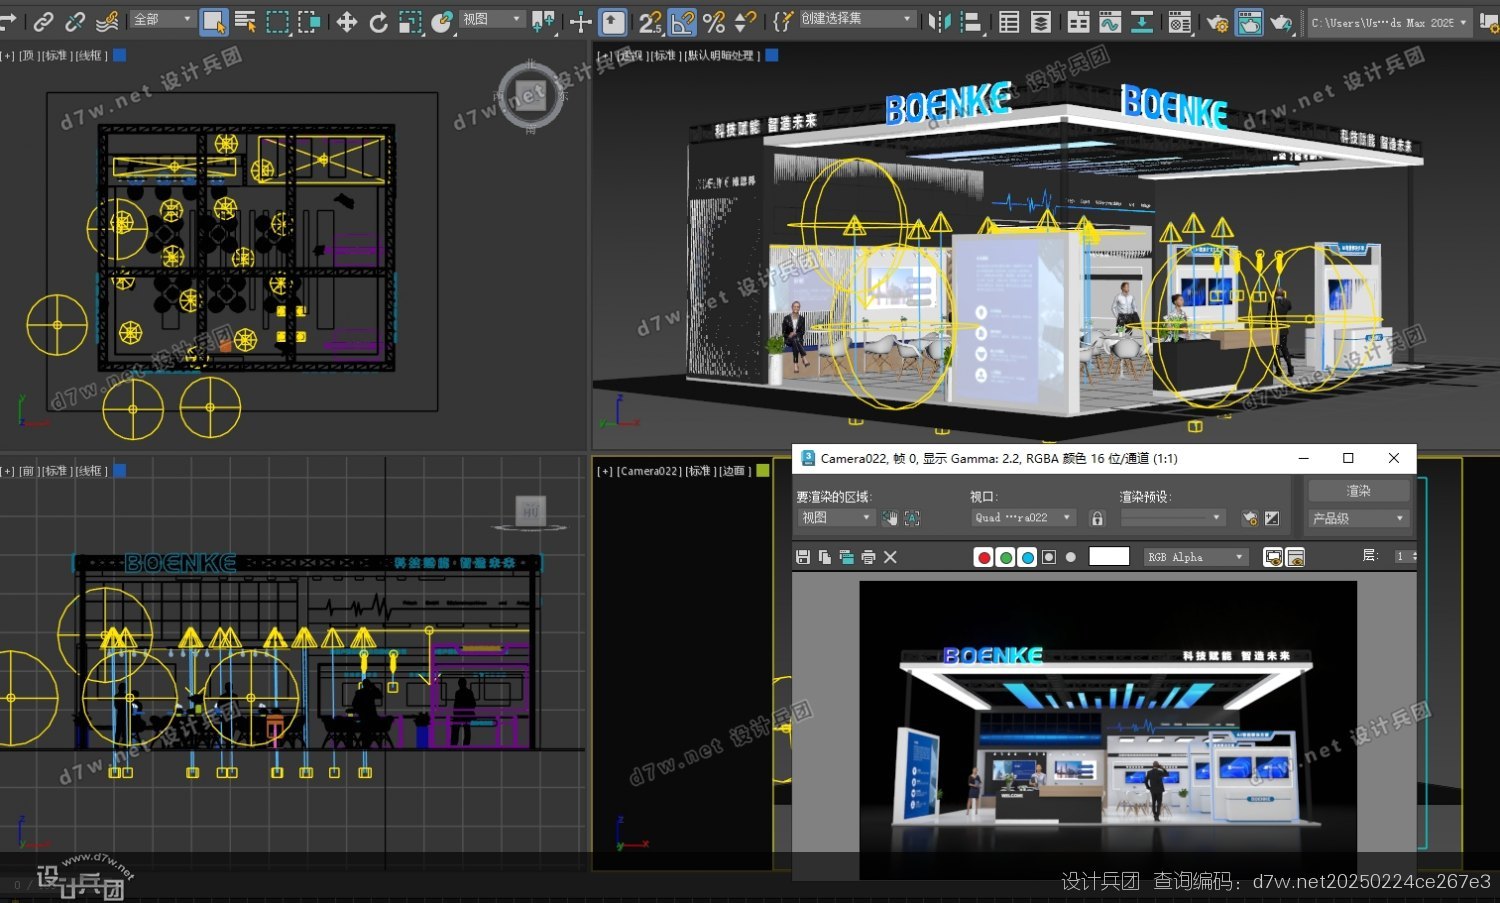Click the Align tool icon
1500x903 pixels.
971,21
